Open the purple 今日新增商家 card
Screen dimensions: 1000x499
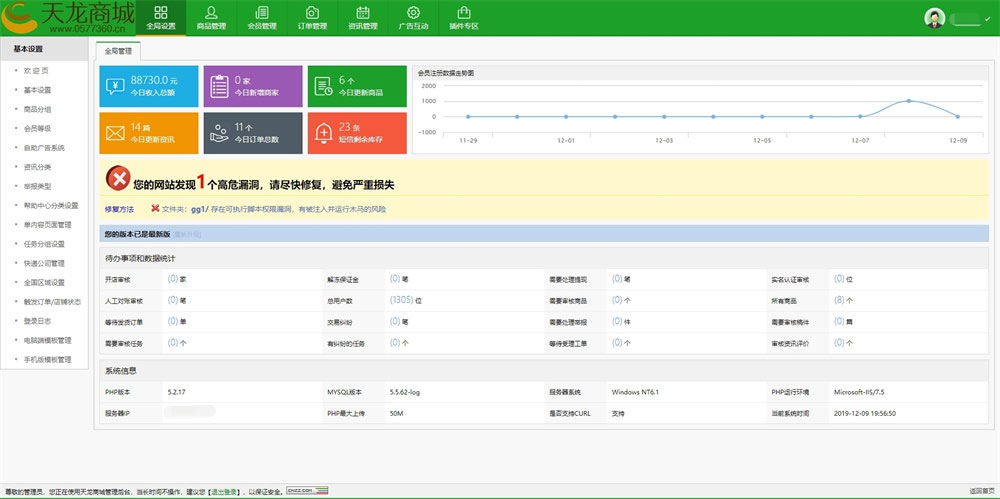pyautogui.click(x=252, y=86)
